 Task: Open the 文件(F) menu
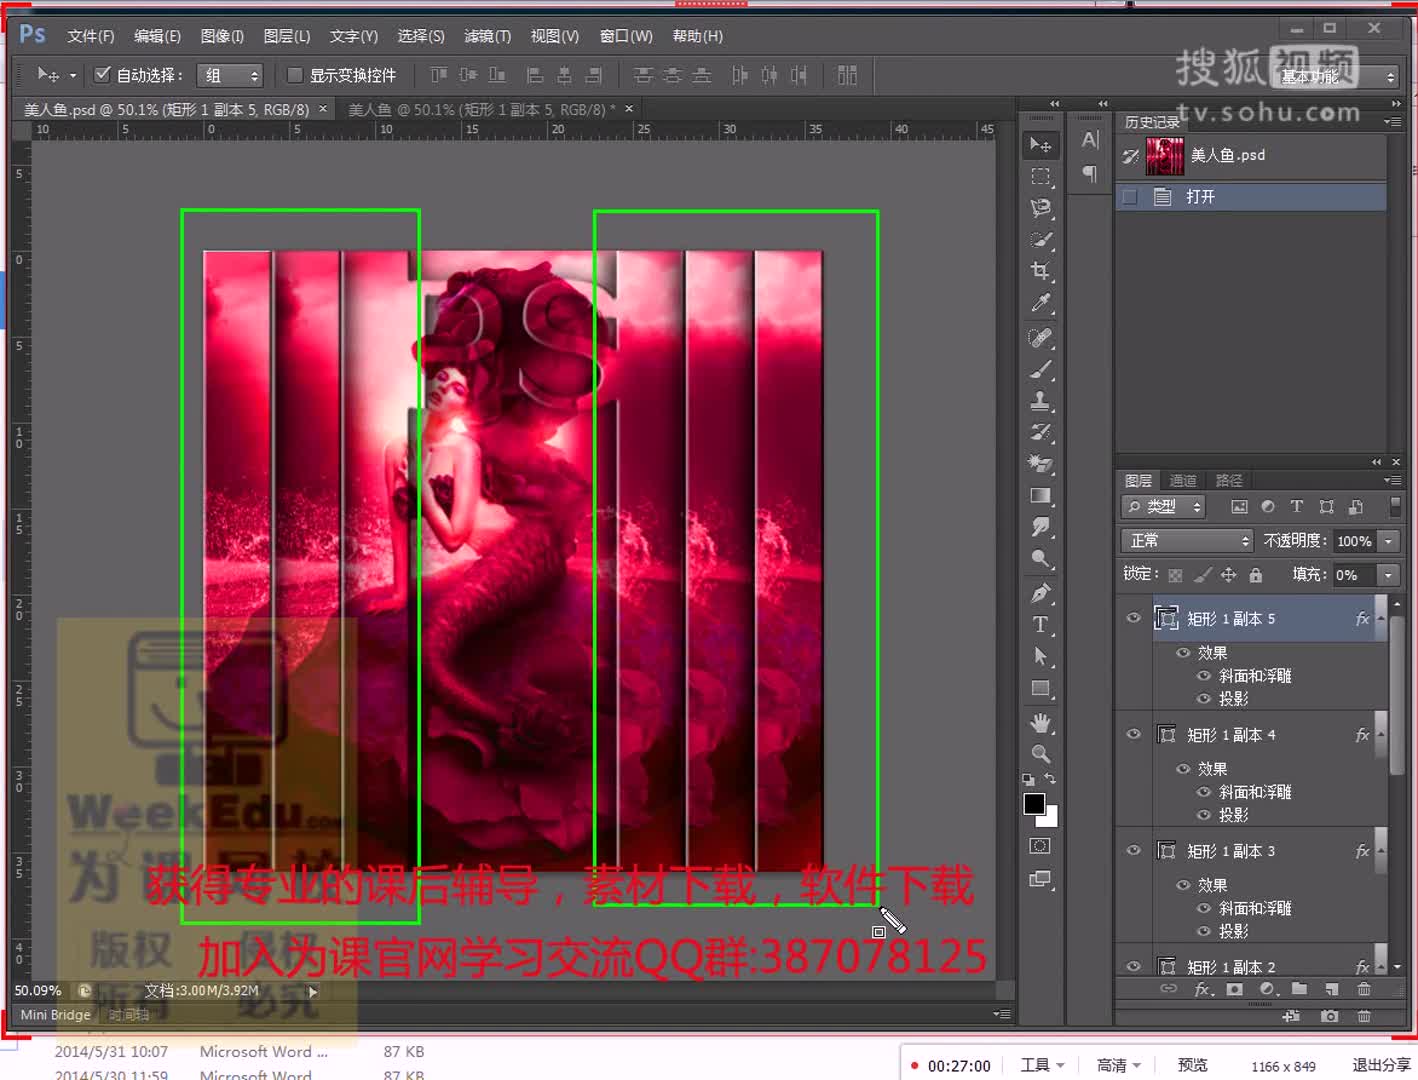point(91,36)
